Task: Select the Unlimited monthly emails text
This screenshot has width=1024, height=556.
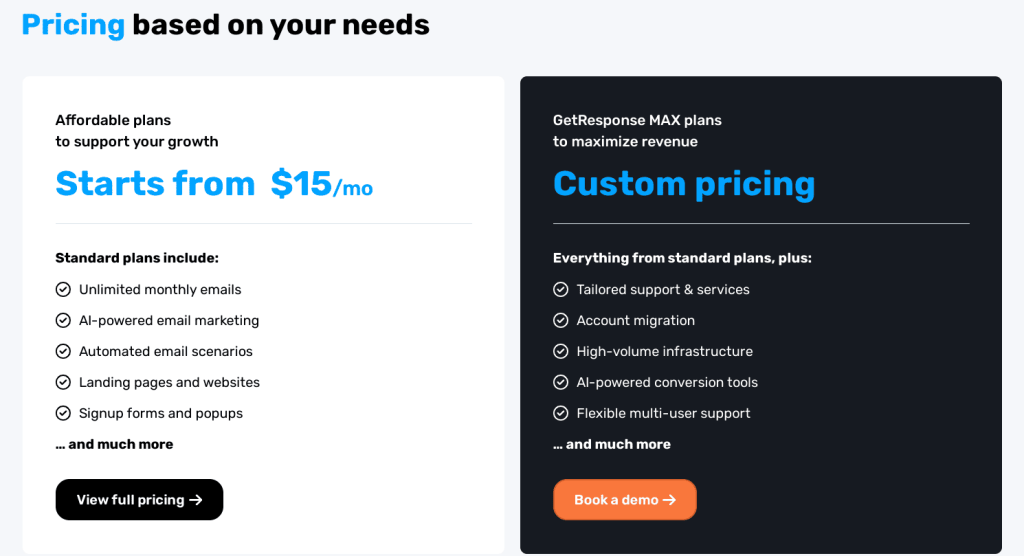Action: click(160, 290)
